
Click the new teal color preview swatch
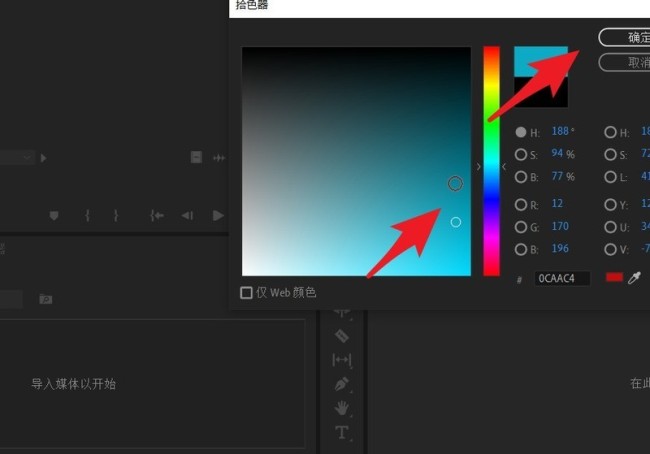(541, 61)
